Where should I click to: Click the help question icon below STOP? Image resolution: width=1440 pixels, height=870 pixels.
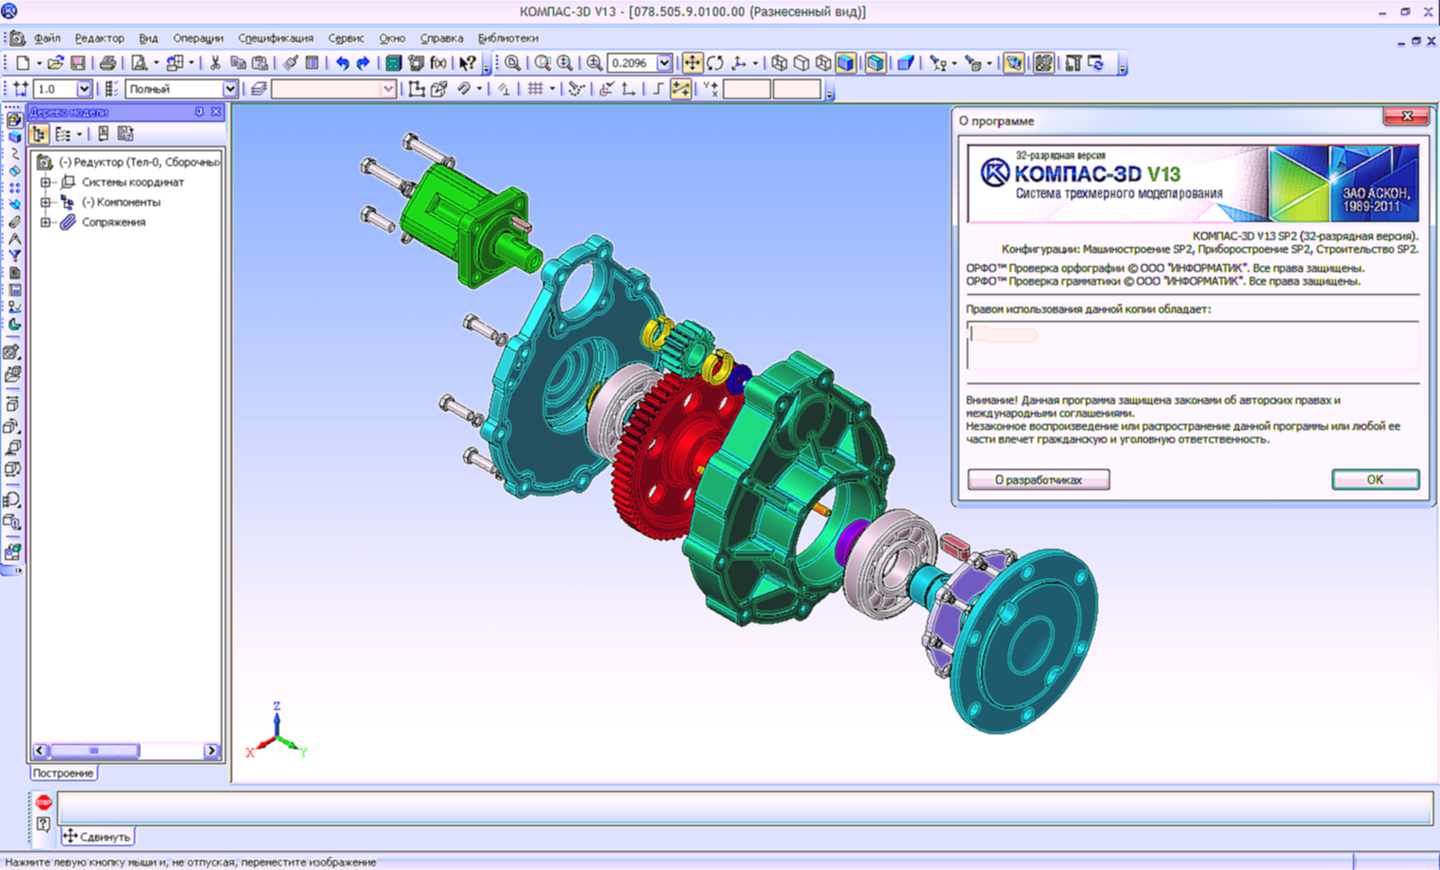(43, 824)
